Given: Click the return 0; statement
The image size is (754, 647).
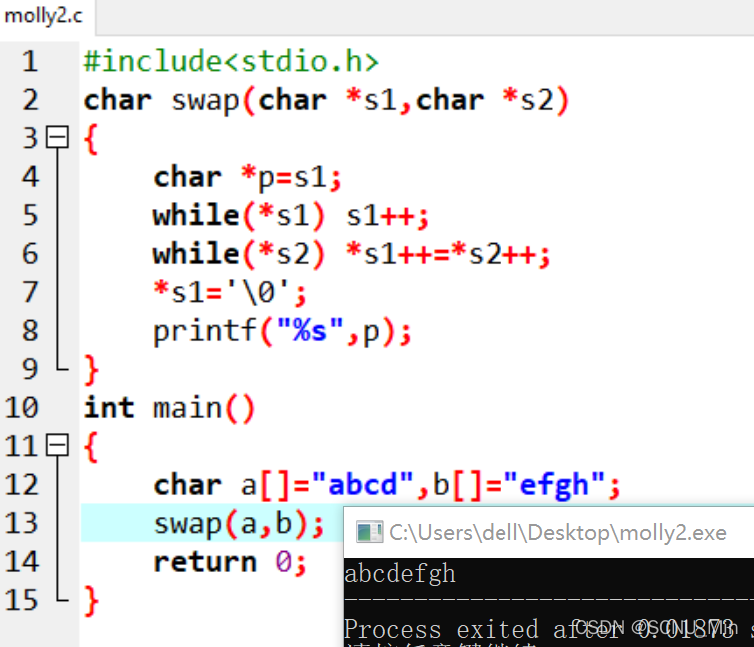Looking at the screenshot, I should click(x=229, y=562).
